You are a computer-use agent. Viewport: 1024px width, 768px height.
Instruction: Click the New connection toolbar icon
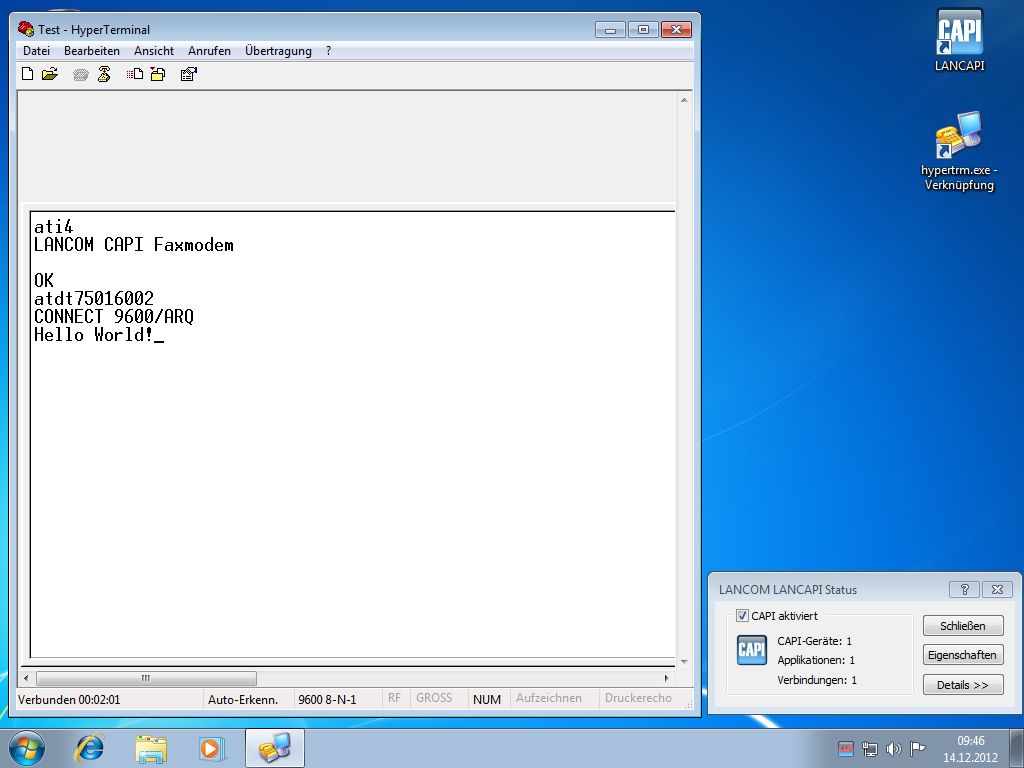click(27, 74)
